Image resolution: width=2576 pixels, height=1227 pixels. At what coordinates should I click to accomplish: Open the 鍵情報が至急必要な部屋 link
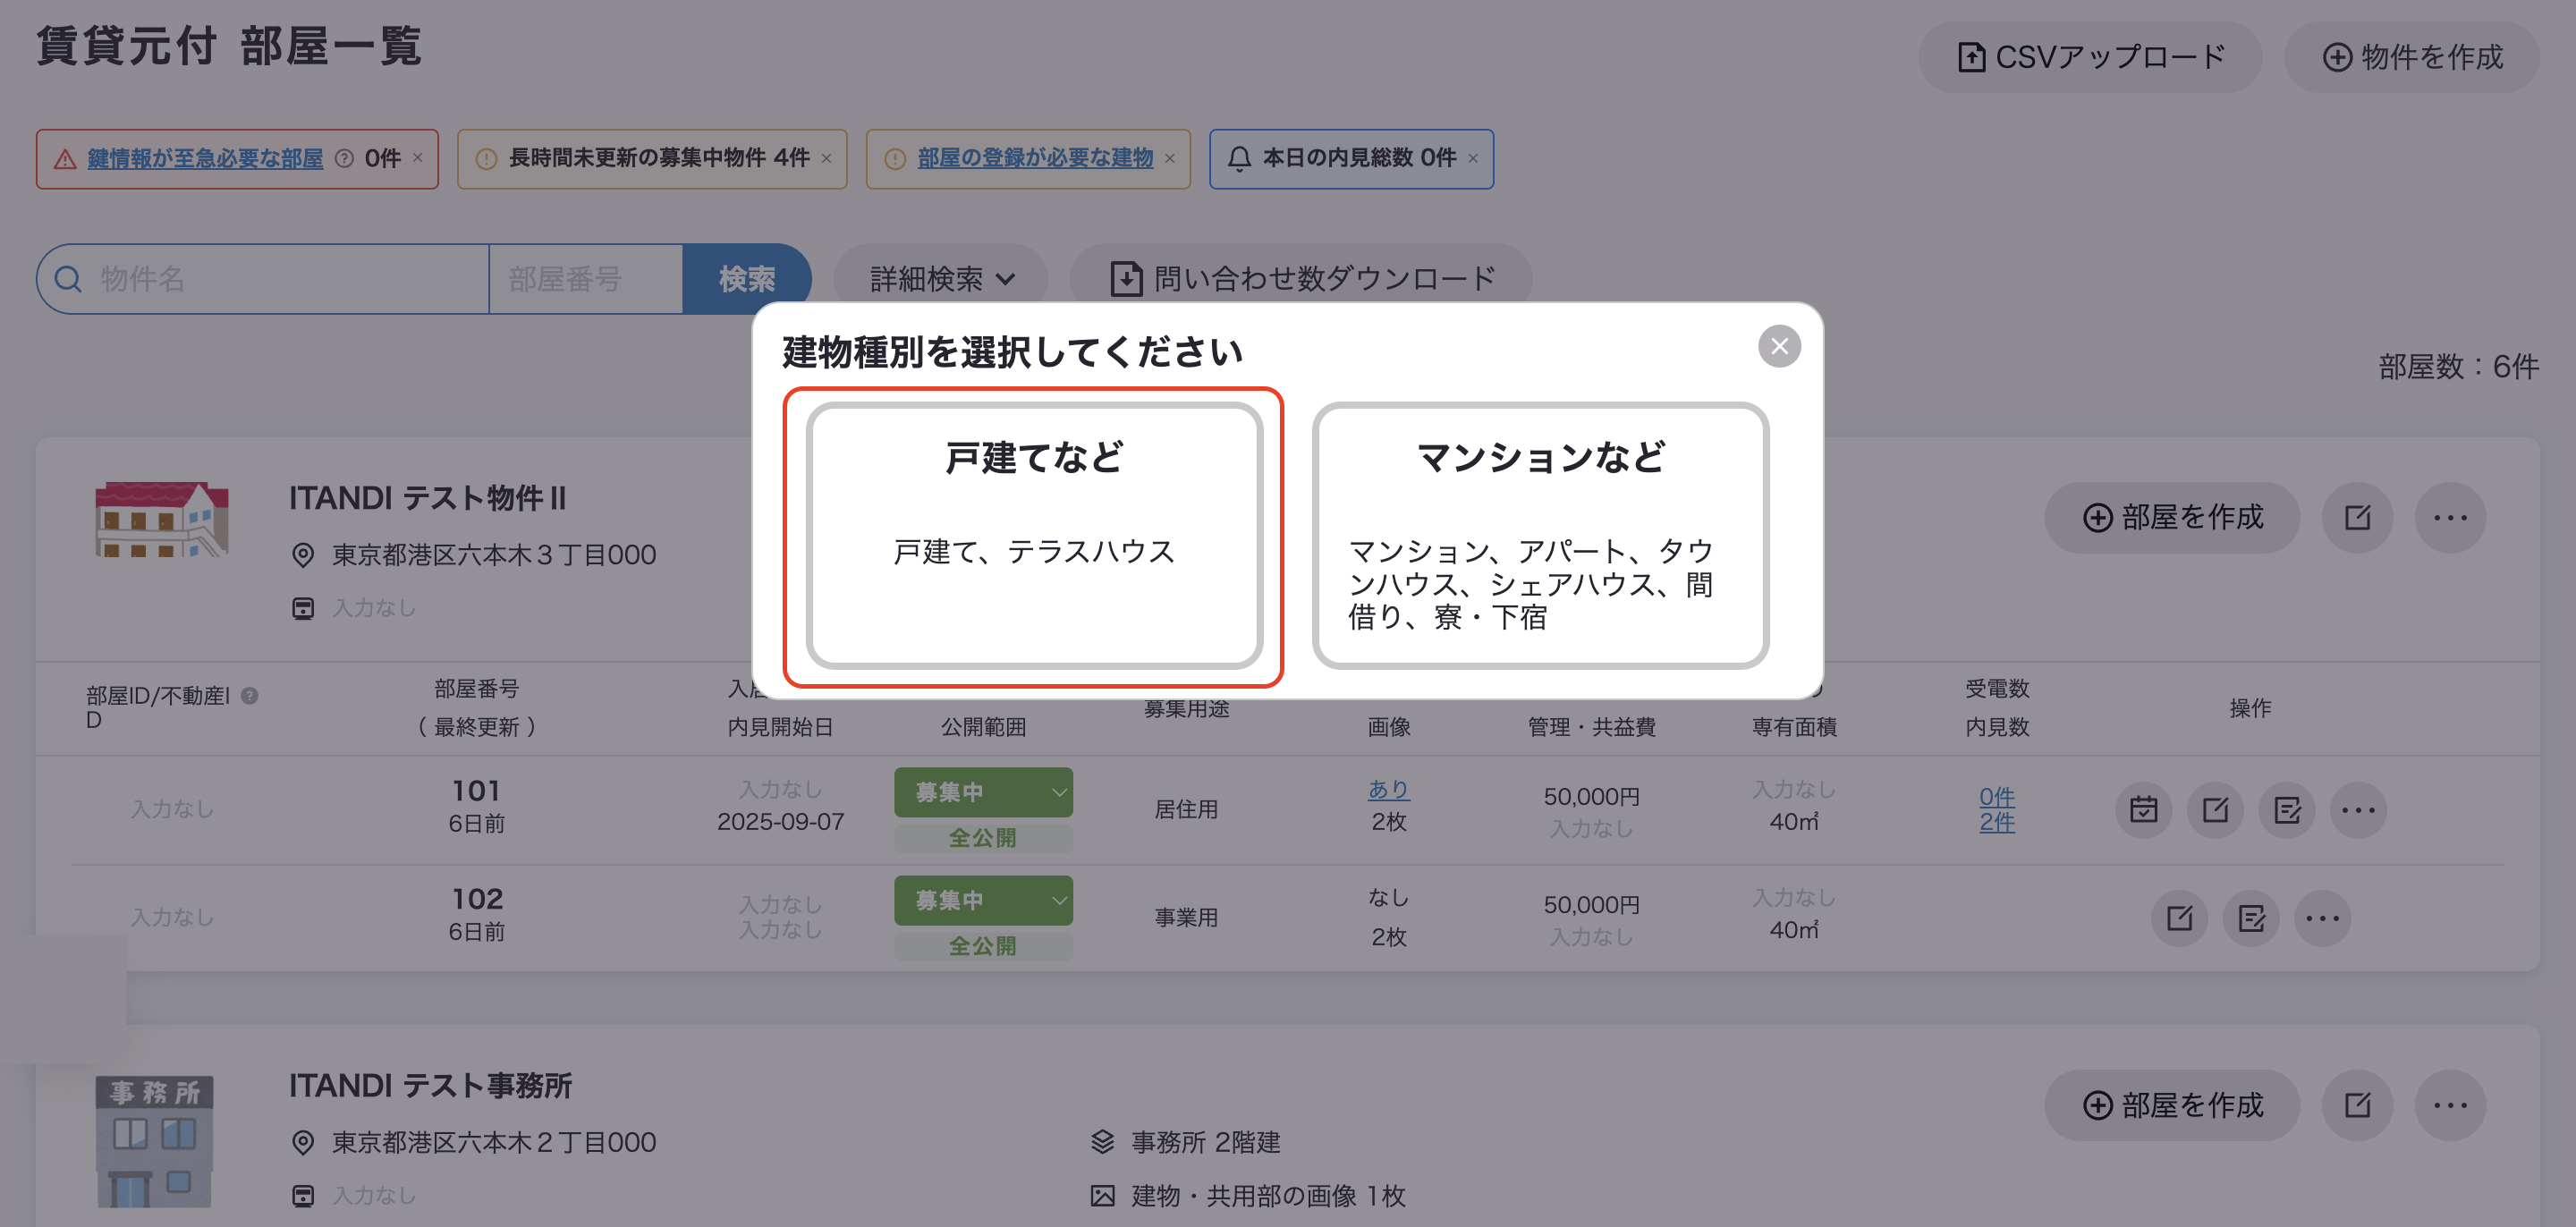205,158
